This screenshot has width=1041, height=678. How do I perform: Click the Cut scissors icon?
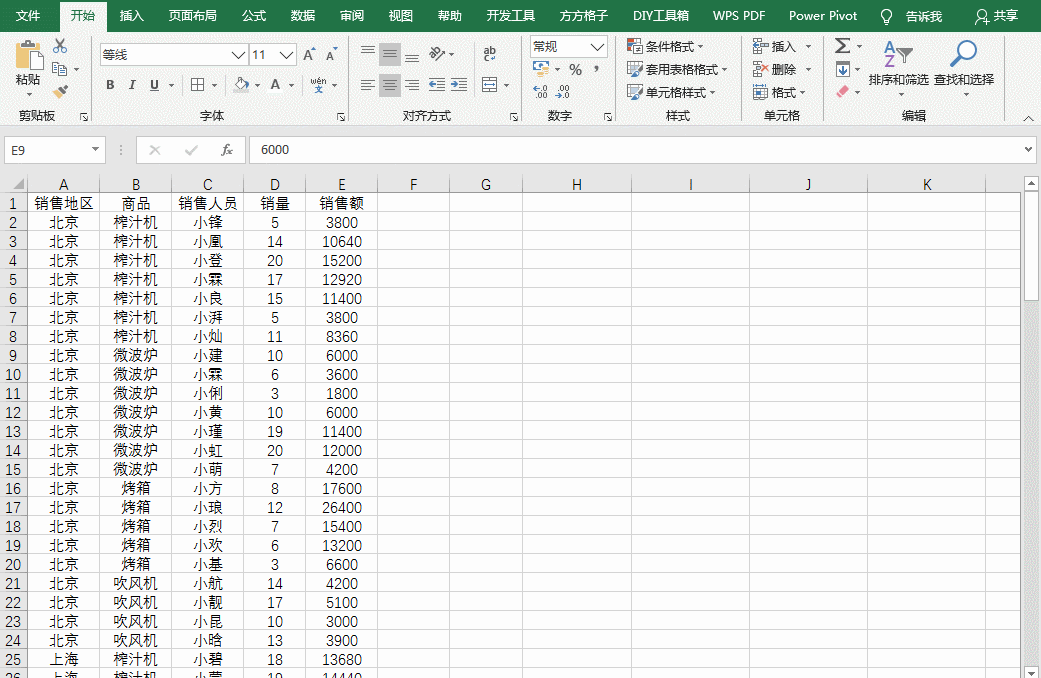60,46
